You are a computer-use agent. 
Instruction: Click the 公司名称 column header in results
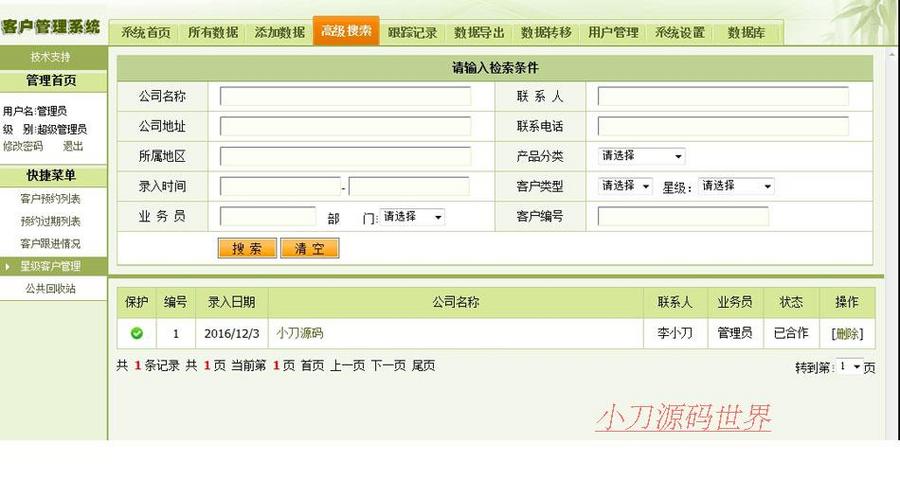point(456,302)
